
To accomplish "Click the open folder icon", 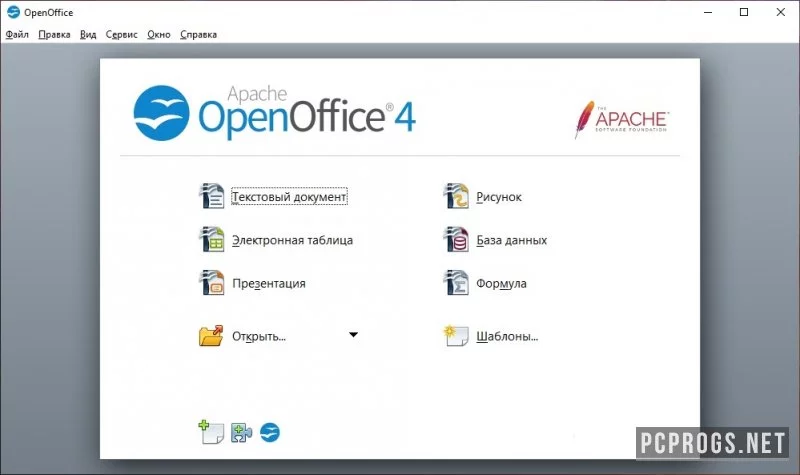I will click(x=211, y=336).
